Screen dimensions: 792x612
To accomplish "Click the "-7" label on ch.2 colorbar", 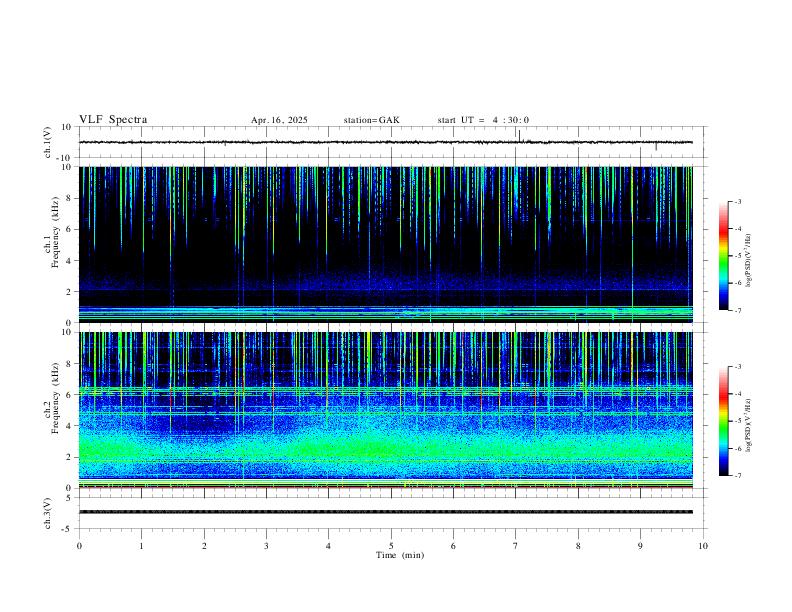I will pos(737,476).
